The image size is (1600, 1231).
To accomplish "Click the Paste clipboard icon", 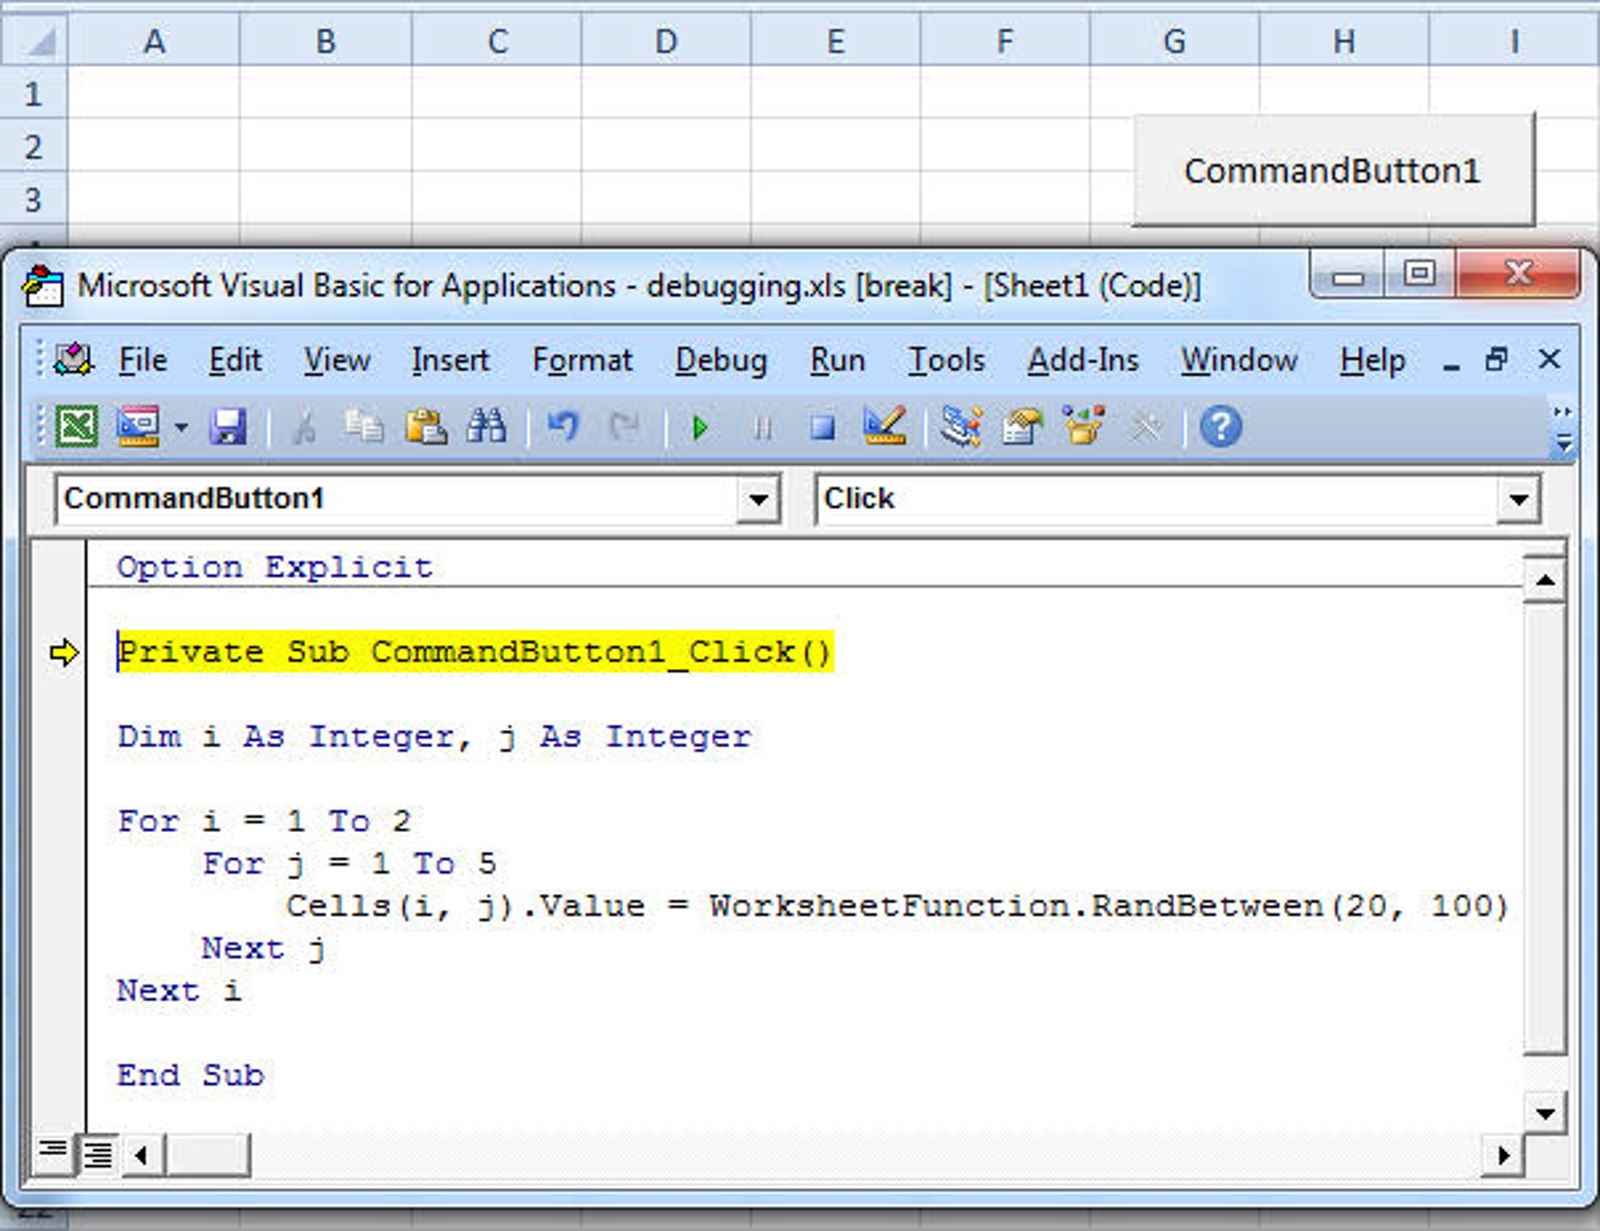I will [426, 427].
